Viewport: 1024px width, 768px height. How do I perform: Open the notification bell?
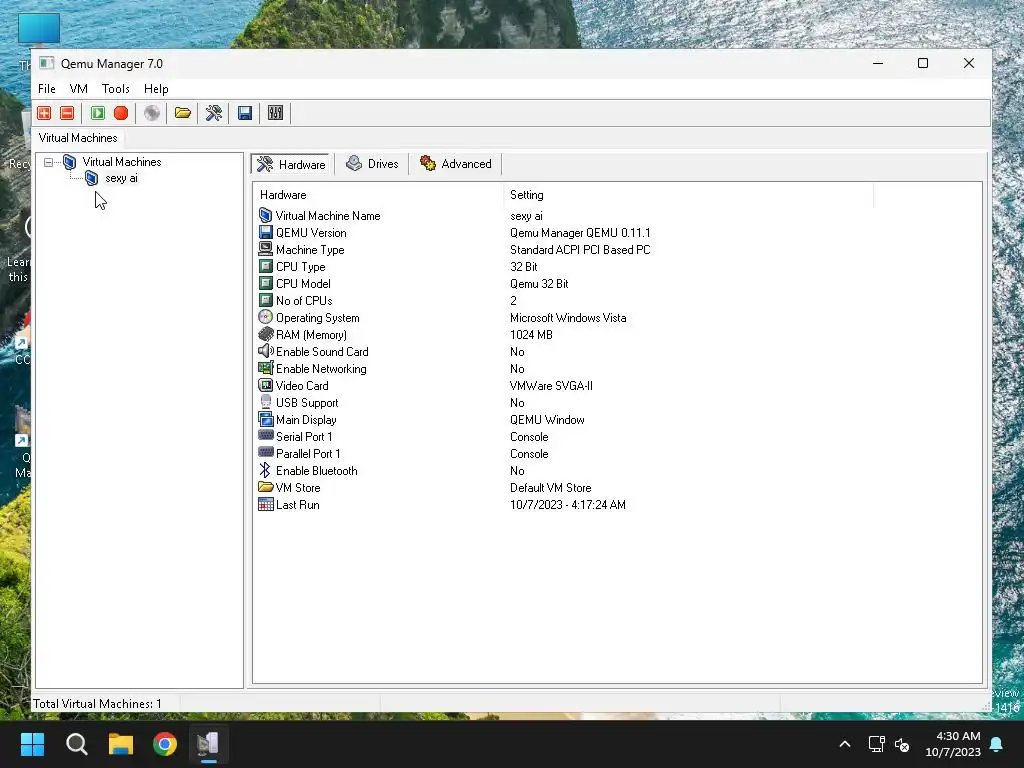coord(997,744)
